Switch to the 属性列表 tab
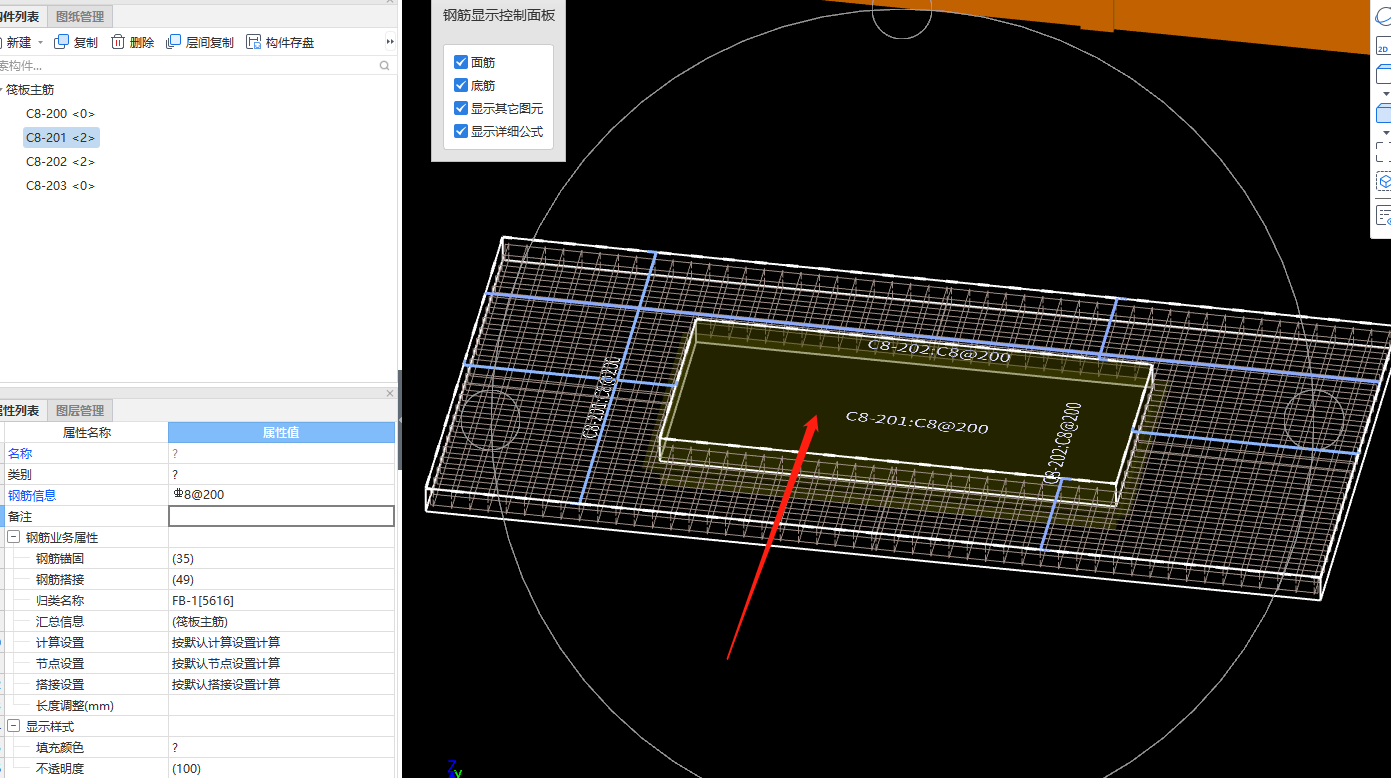Screen dimensions: 1391x778 [x=22, y=410]
